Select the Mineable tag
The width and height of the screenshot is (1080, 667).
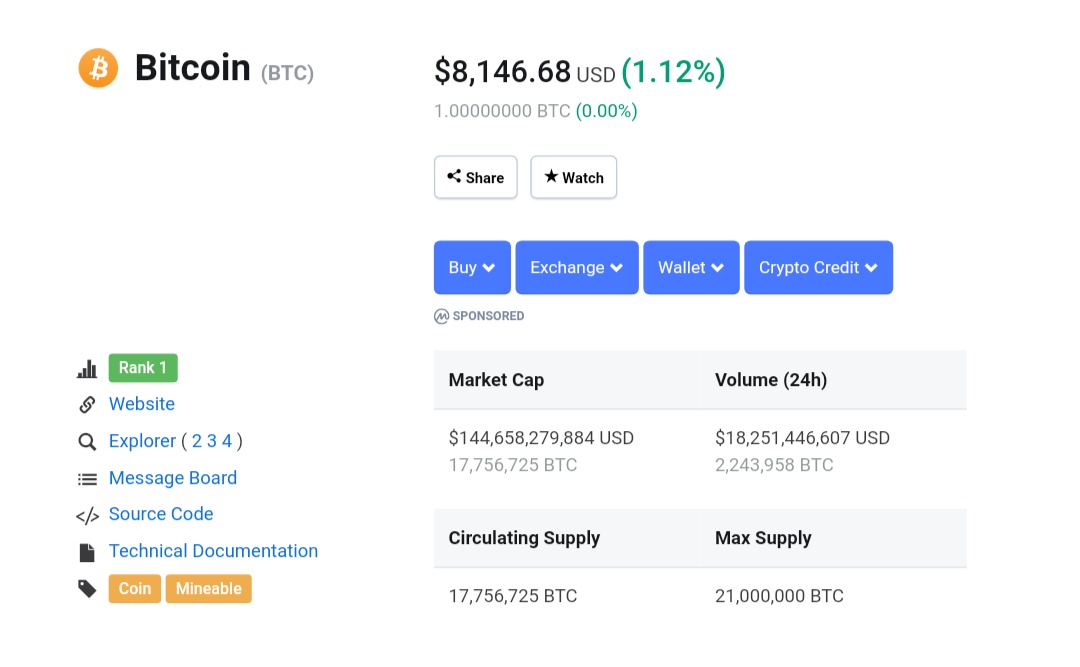[x=209, y=589]
